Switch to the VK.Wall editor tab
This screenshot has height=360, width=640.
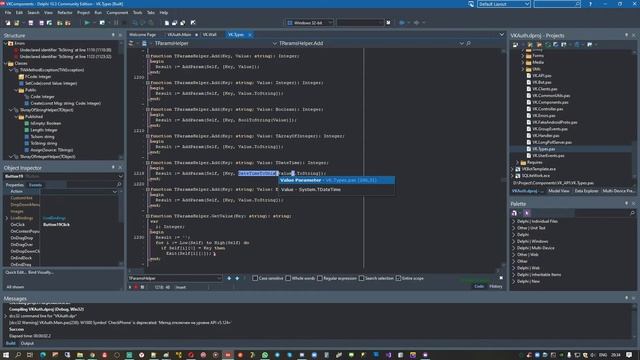point(209,35)
